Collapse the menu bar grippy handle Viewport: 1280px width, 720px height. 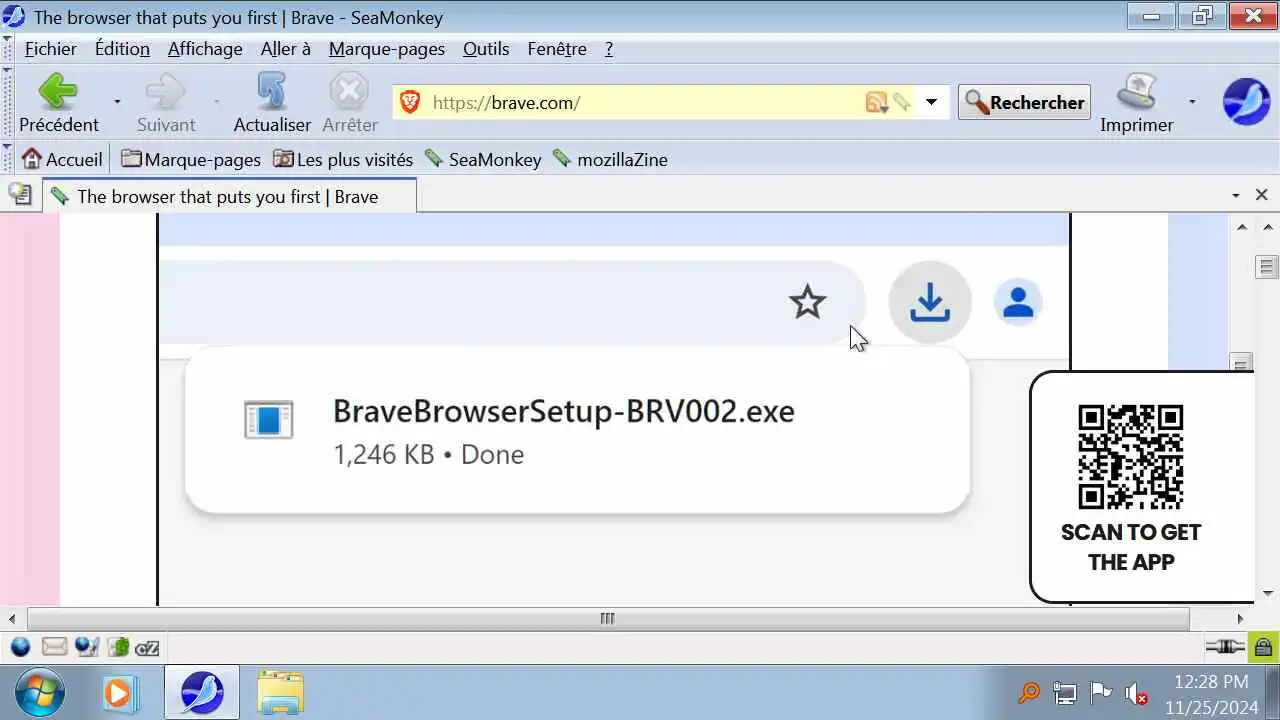pos(7,48)
